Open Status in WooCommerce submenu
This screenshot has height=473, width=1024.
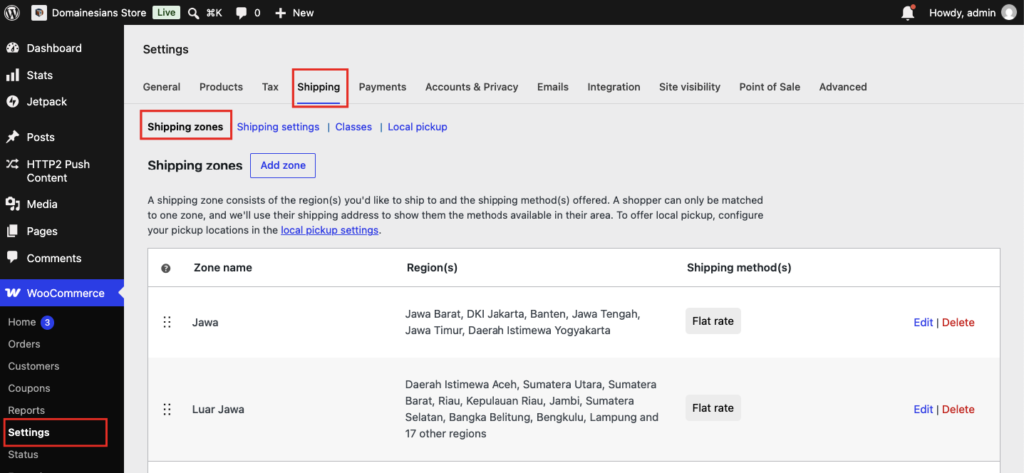[24, 454]
